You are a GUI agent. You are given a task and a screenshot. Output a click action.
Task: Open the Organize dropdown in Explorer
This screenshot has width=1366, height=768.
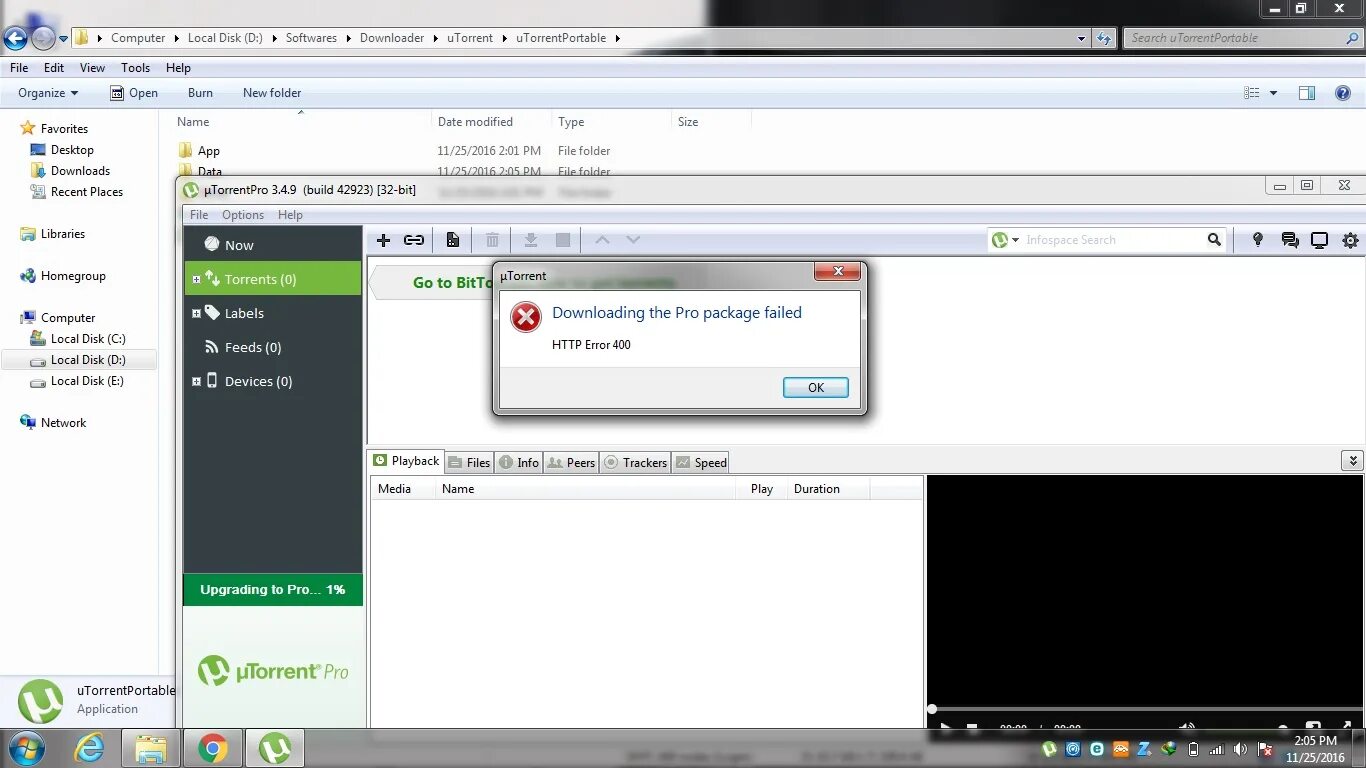pyautogui.click(x=47, y=93)
